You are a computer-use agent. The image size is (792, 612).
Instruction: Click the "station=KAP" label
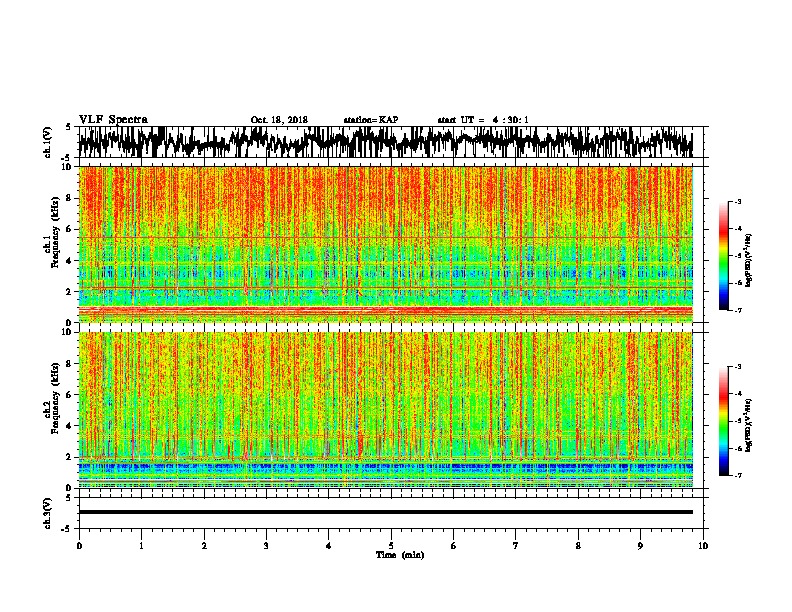(371, 120)
